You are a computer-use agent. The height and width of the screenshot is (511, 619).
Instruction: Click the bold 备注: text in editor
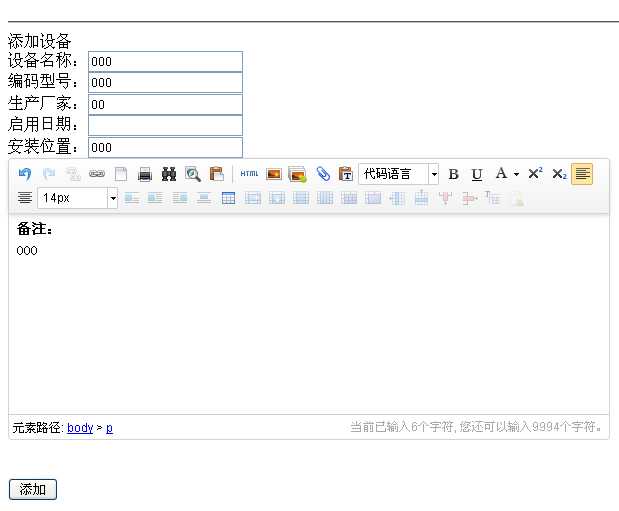35,229
